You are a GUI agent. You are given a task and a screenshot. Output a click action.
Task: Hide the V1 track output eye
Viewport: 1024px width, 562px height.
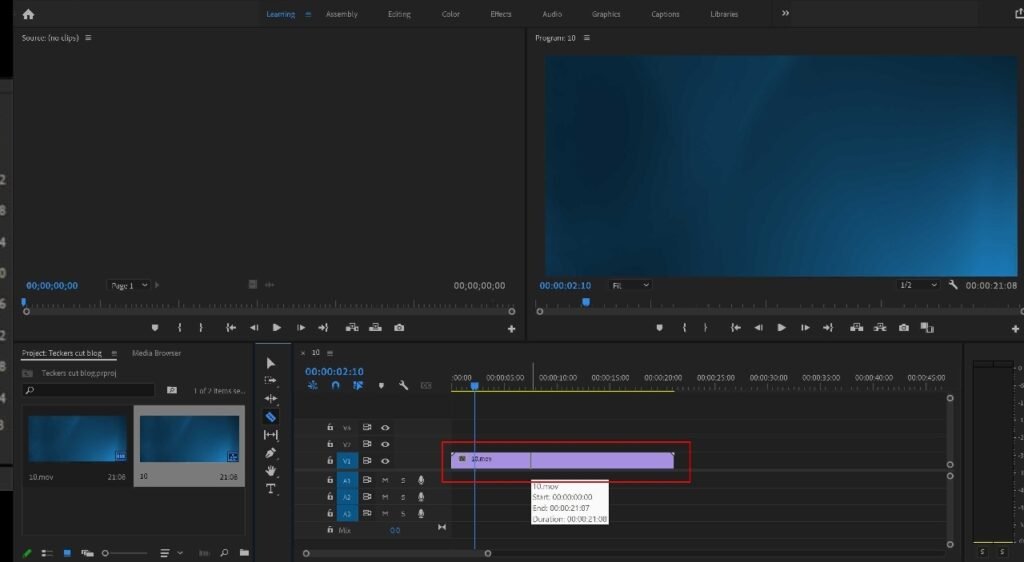tap(385, 461)
